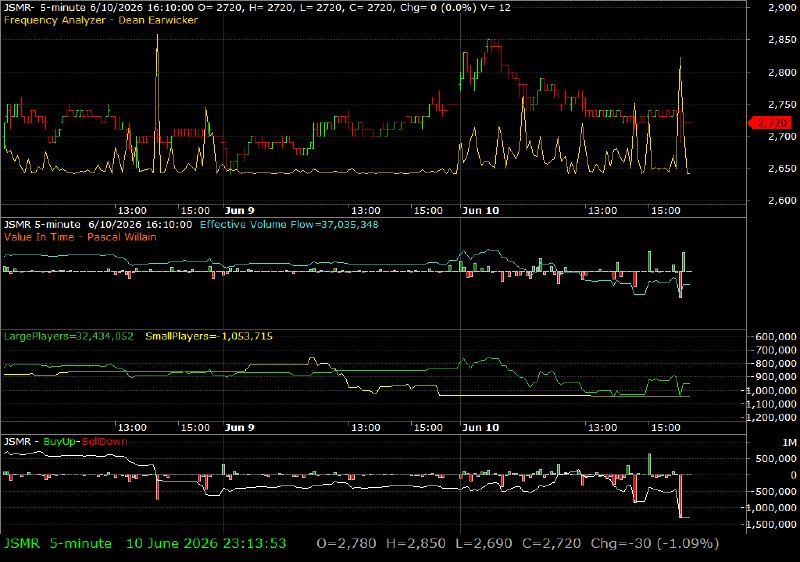Select the 2,800 price axis label
800x562 pixels.
[x=782, y=72]
